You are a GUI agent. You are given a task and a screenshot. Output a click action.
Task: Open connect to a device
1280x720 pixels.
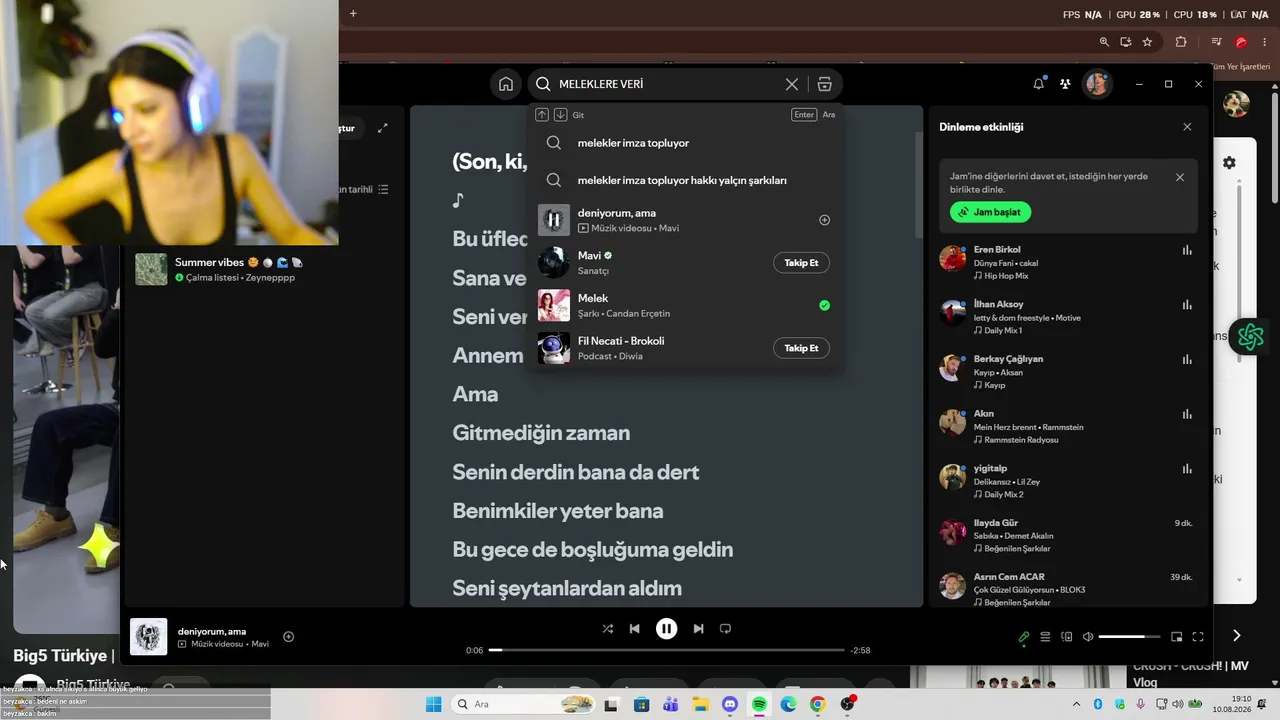tap(1067, 637)
